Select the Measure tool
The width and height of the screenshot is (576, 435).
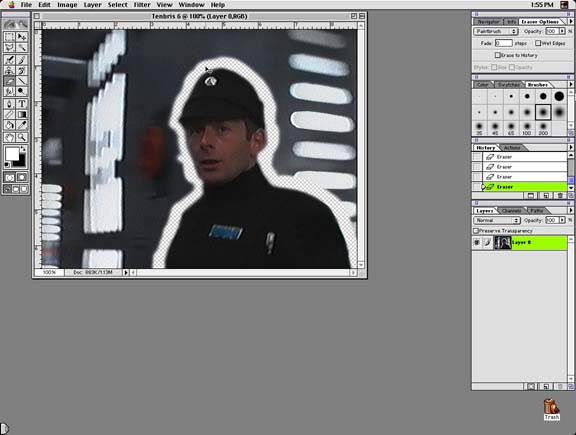[x=10, y=115]
